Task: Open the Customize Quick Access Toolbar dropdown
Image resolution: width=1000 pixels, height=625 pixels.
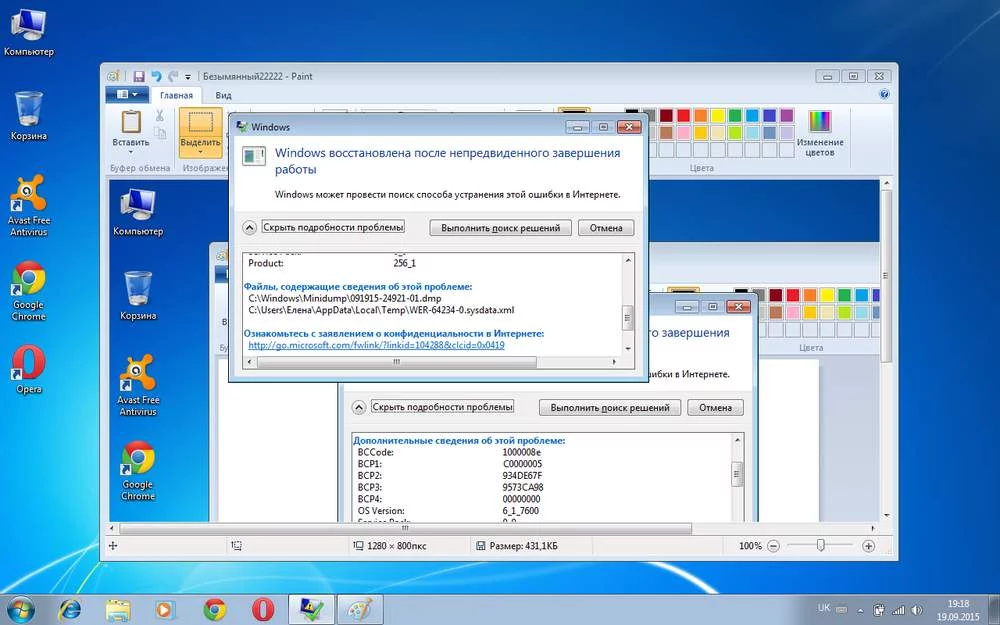Action: pos(189,76)
